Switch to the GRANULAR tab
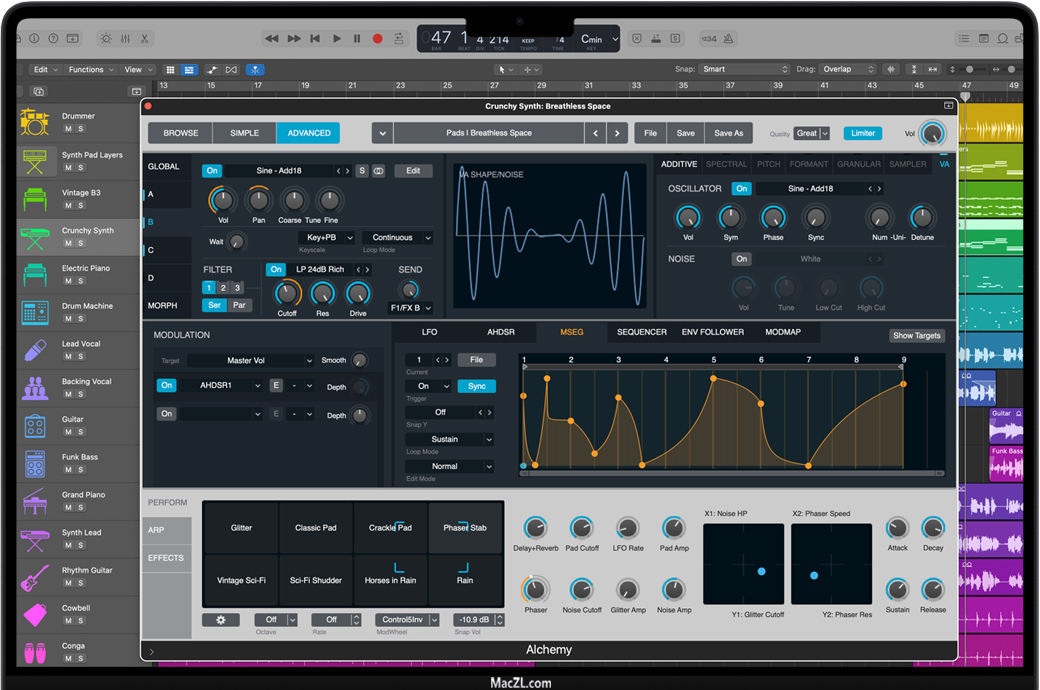 tap(858, 164)
